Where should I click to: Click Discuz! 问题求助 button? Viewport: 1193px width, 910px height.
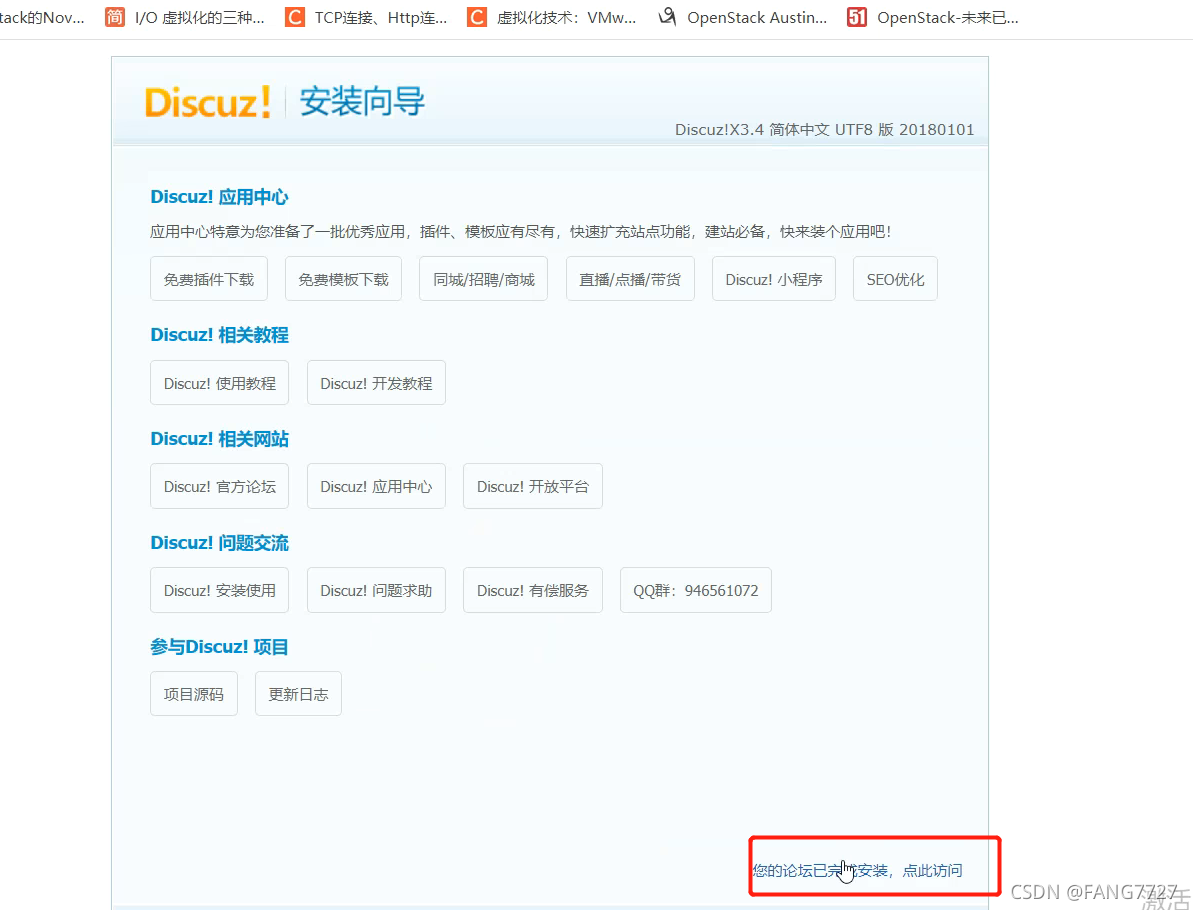pos(376,590)
